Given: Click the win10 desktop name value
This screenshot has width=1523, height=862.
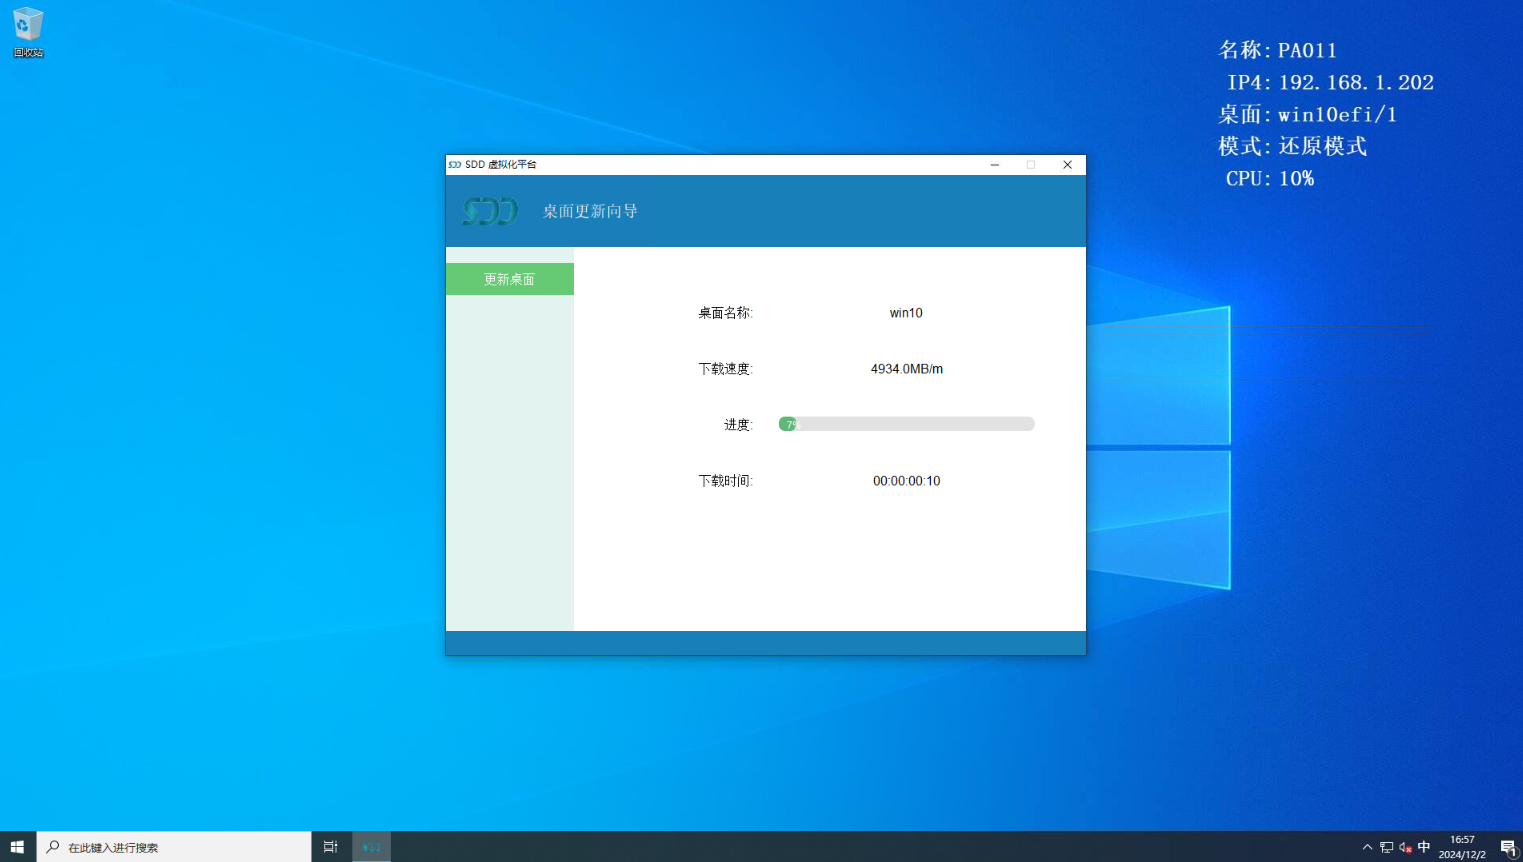Looking at the screenshot, I should pos(906,313).
